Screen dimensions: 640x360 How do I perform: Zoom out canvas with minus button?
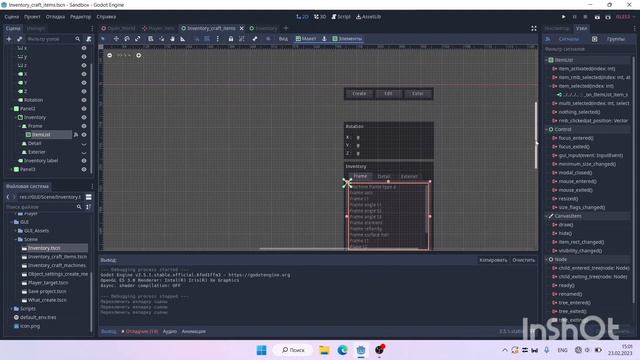(109, 55)
